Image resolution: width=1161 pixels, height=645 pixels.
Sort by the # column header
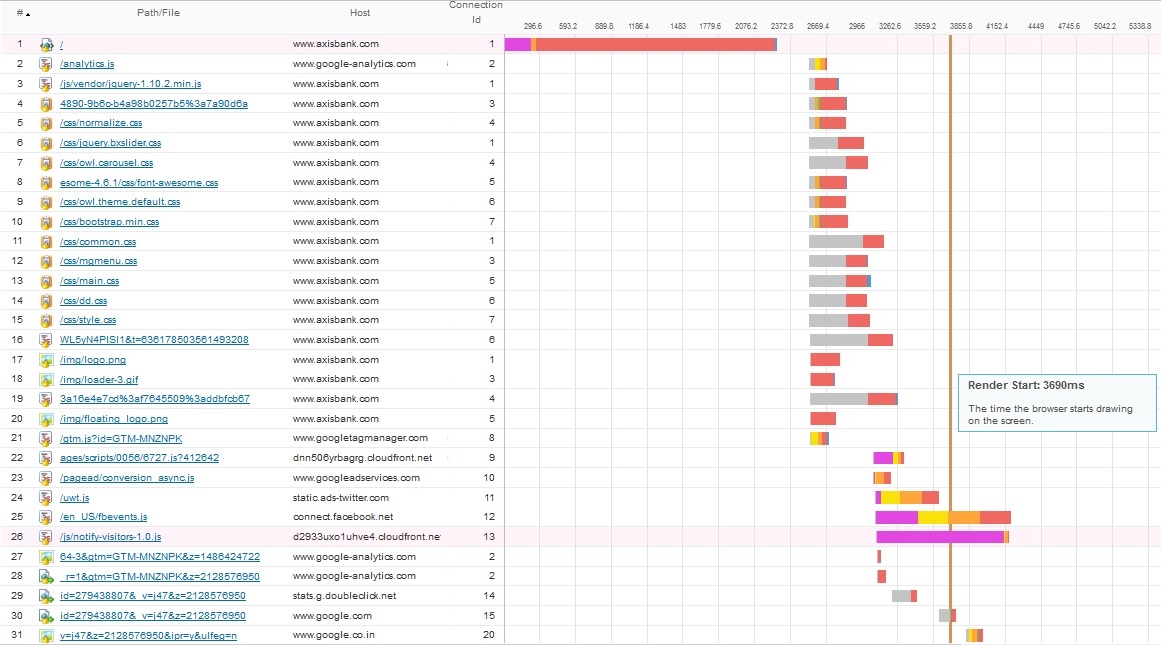tap(23, 13)
